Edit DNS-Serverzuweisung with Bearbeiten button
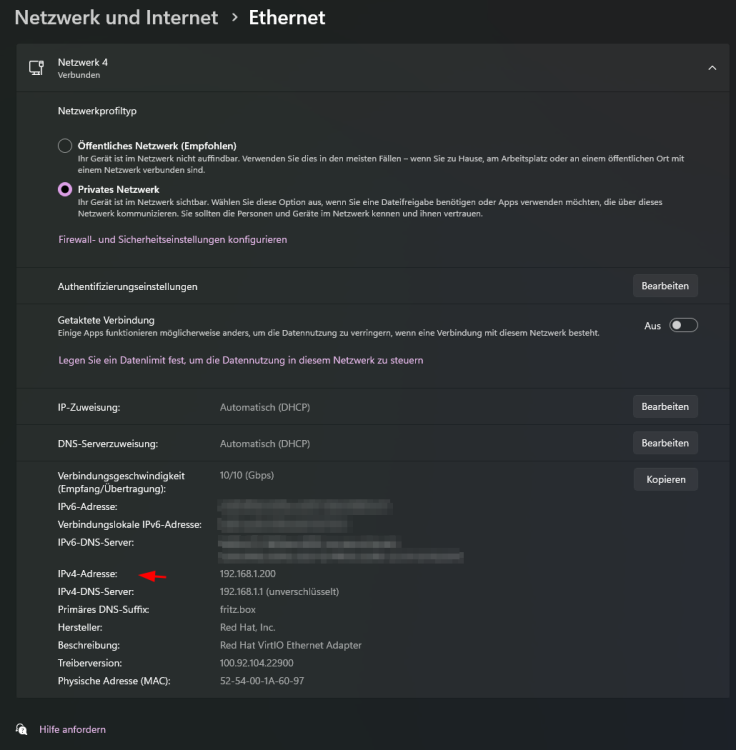The image size is (736, 750). click(x=665, y=443)
